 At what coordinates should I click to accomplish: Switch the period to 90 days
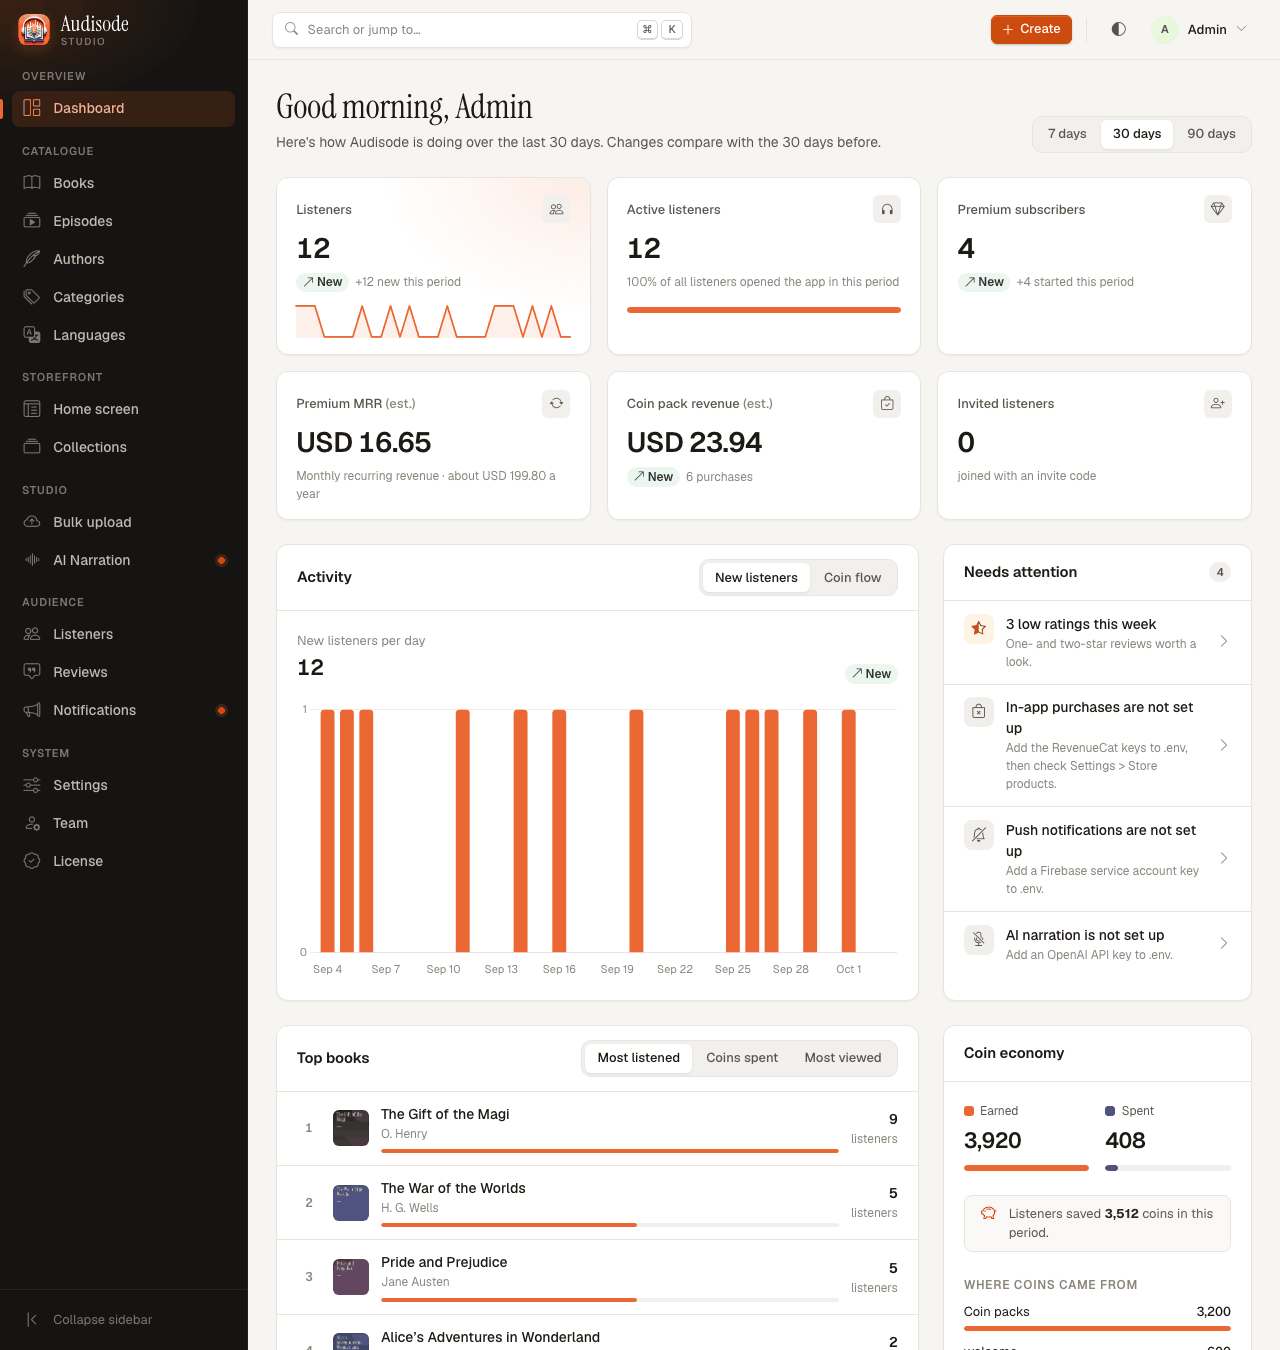(x=1211, y=134)
